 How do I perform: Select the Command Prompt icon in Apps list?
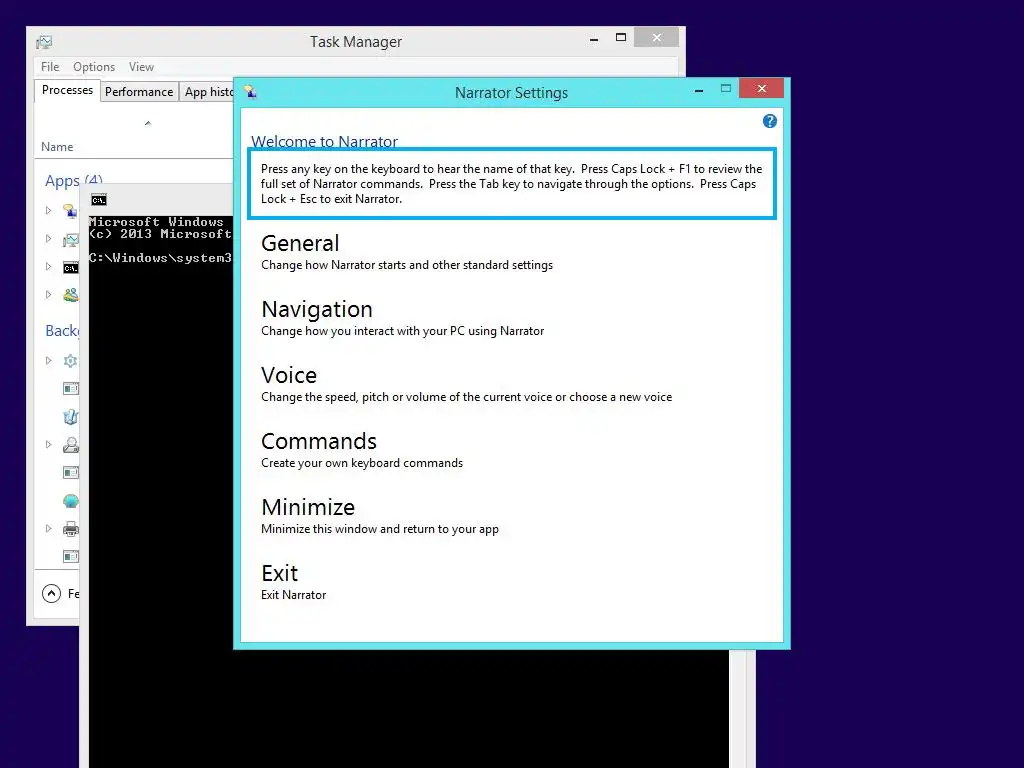71,268
